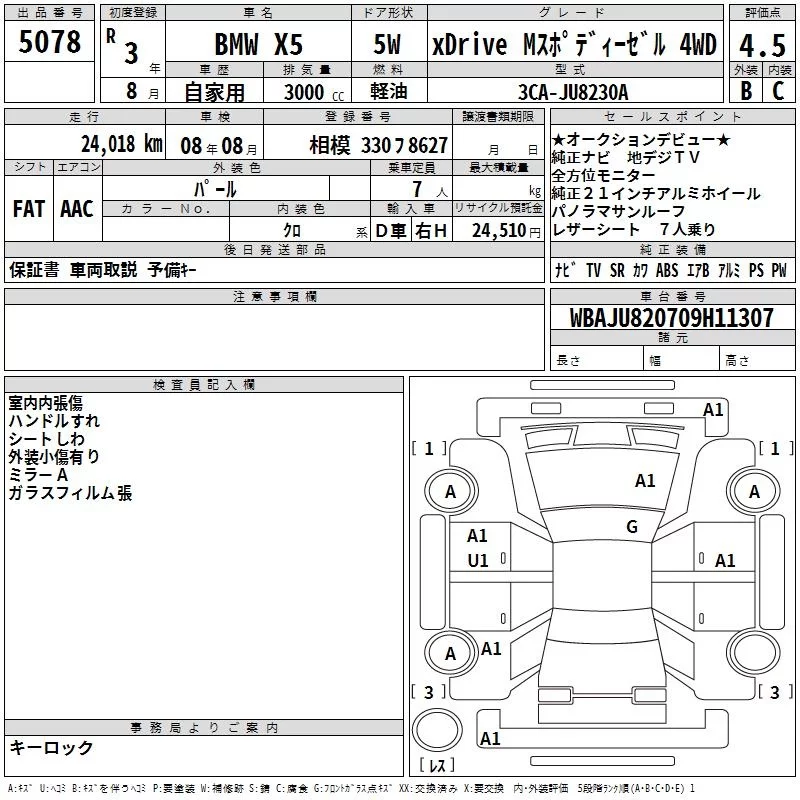Click PW in genuine equipment row
Screen dimensions: 800x800
click(779, 270)
